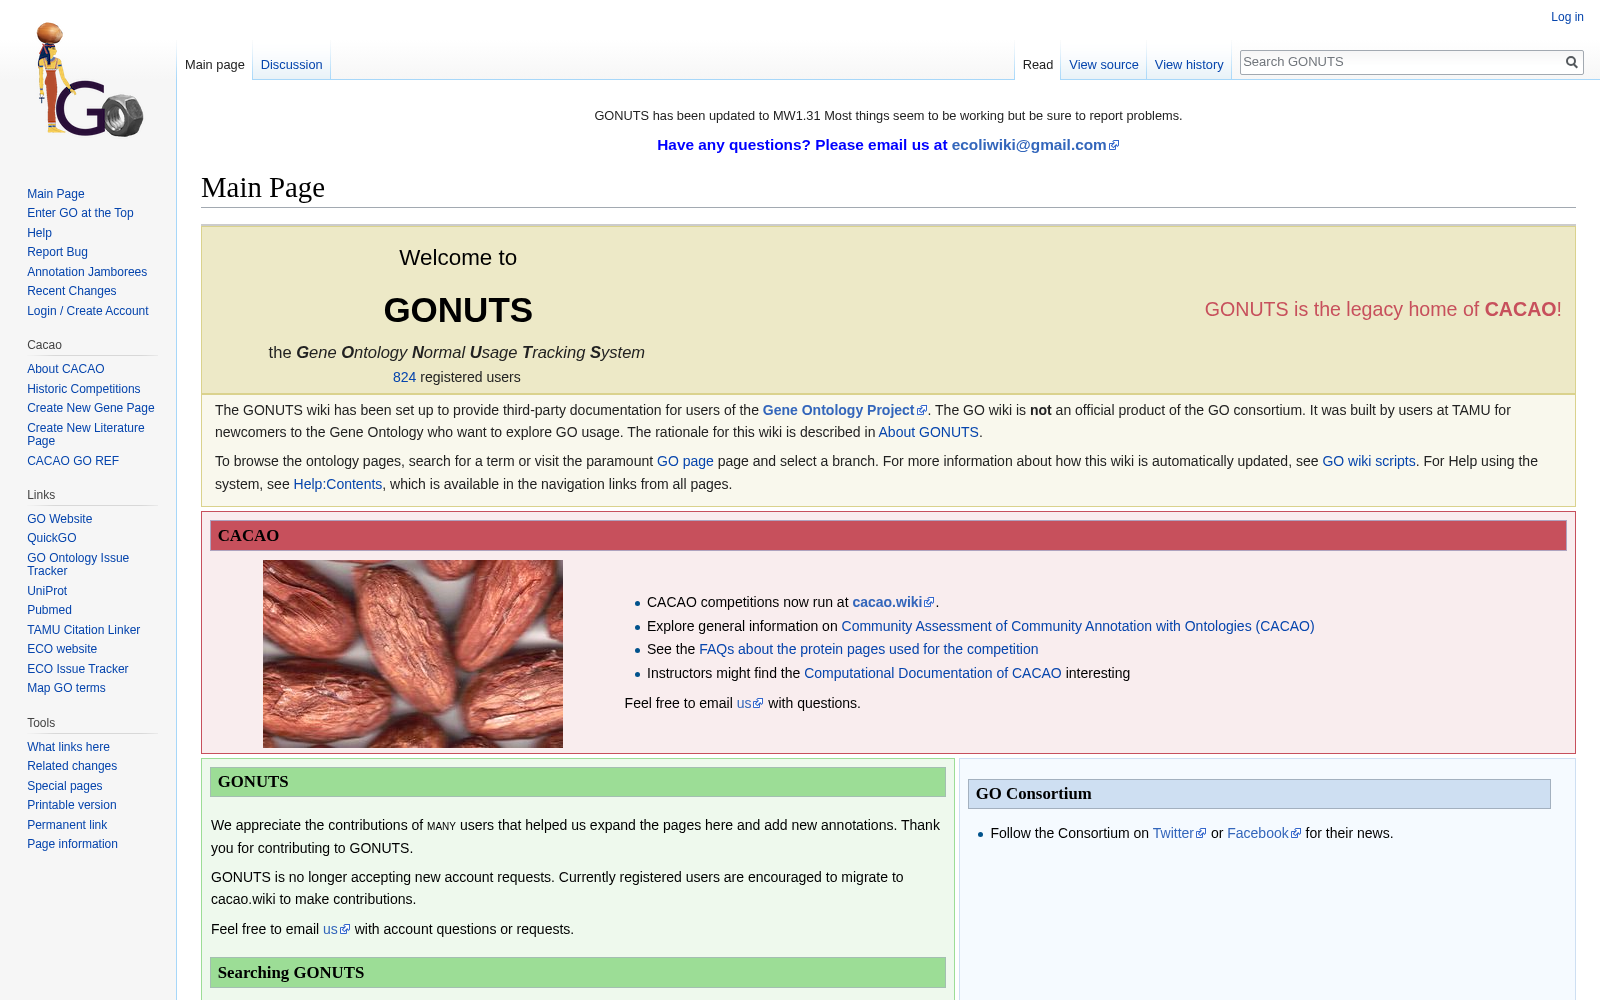Click Create New Gene Page
The height and width of the screenshot is (1000, 1600).
pos(90,408)
